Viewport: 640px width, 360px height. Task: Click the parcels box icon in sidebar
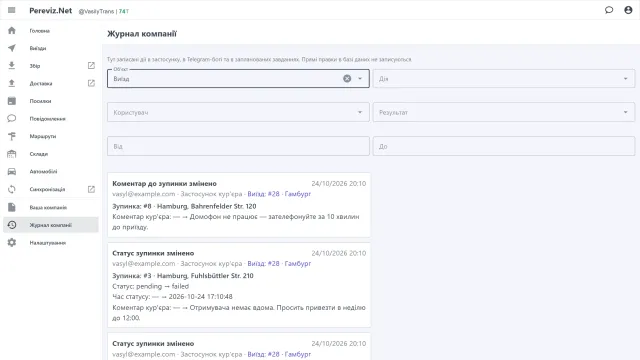point(12,101)
